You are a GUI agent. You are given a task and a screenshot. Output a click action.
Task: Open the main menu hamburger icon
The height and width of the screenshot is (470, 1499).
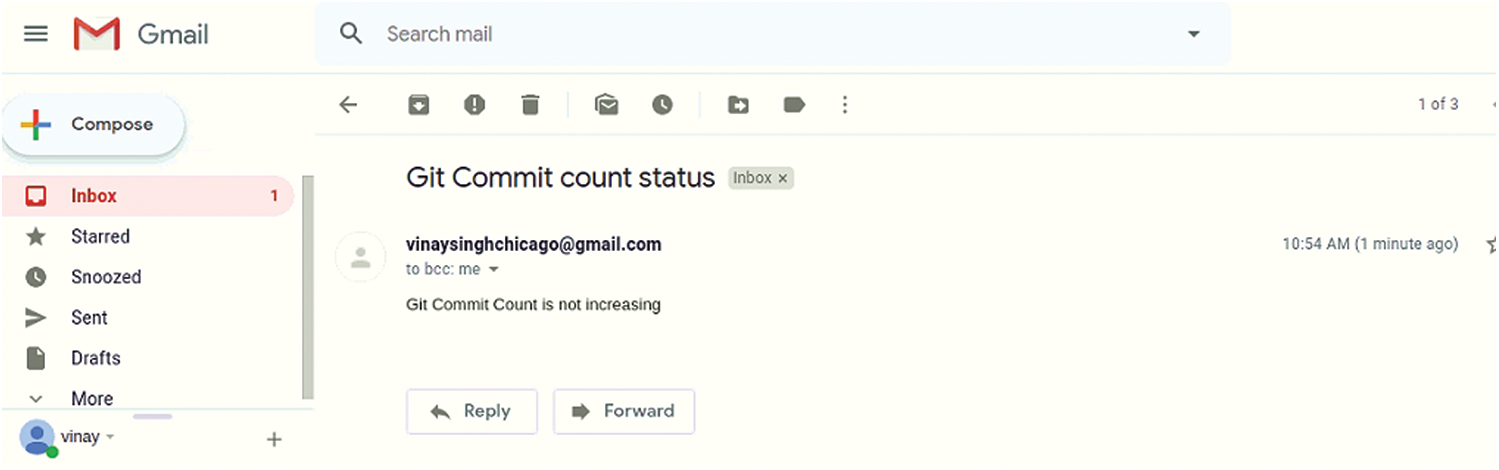[x=36, y=34]
